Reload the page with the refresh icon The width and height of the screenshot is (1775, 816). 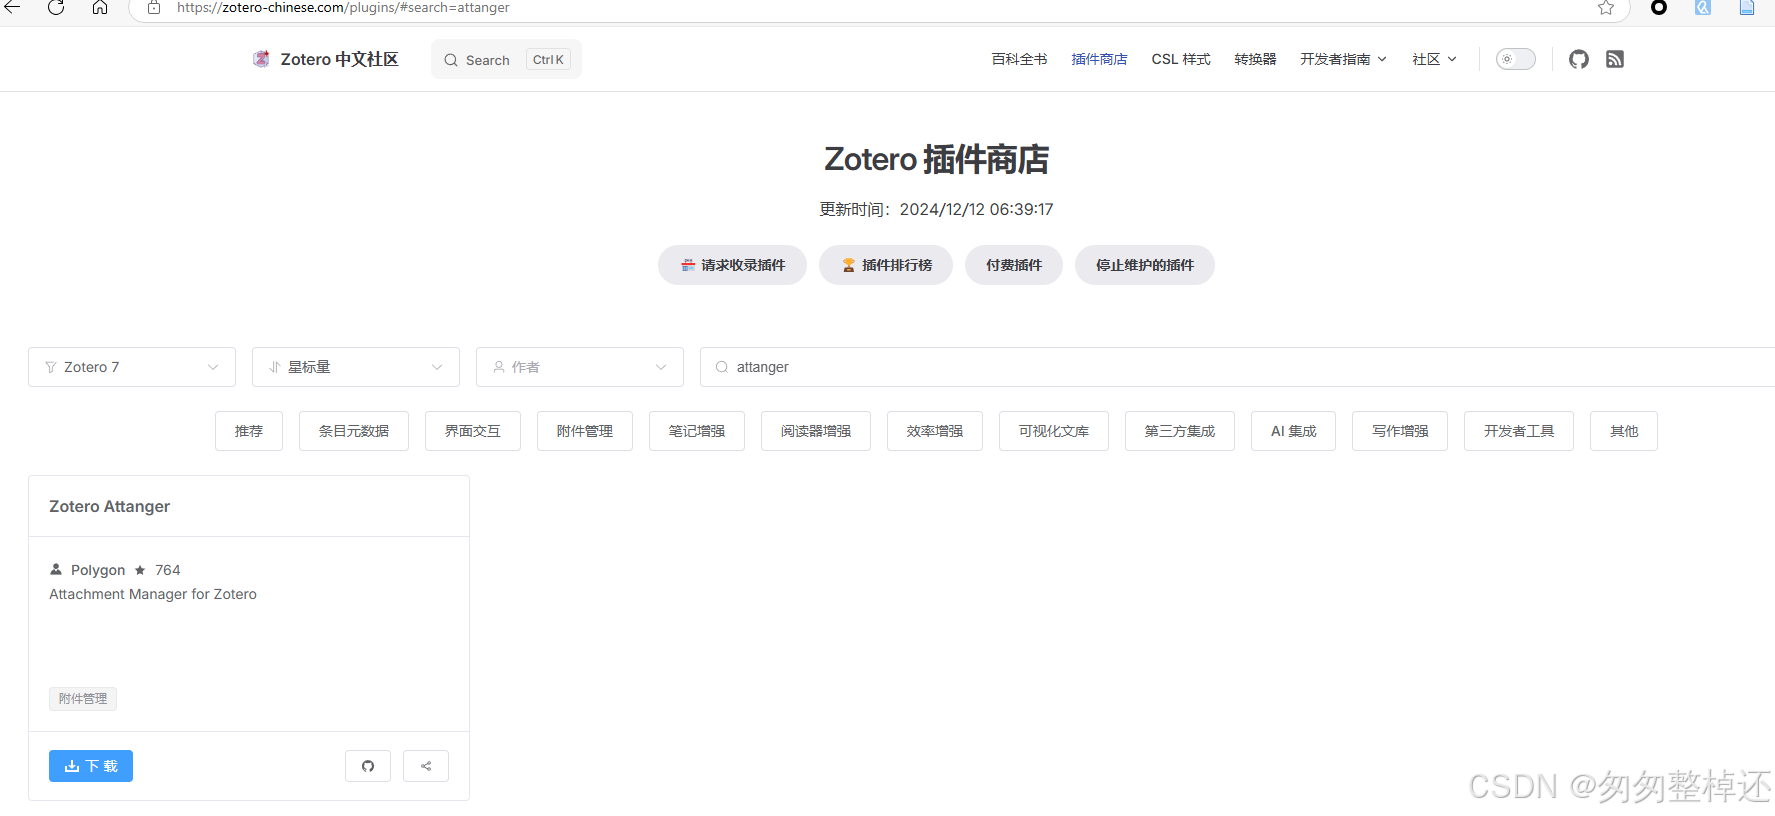point(56,7)
